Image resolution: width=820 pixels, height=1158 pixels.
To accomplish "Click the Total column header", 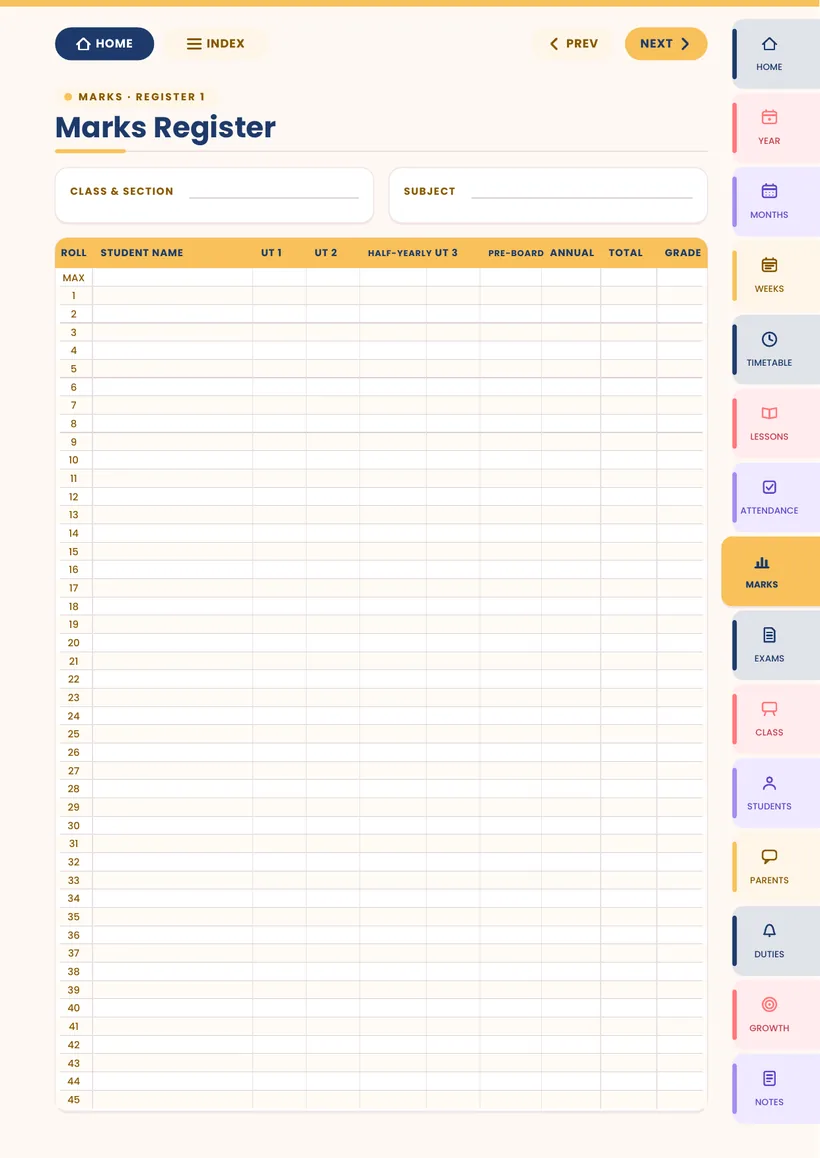I will [626, 253].
